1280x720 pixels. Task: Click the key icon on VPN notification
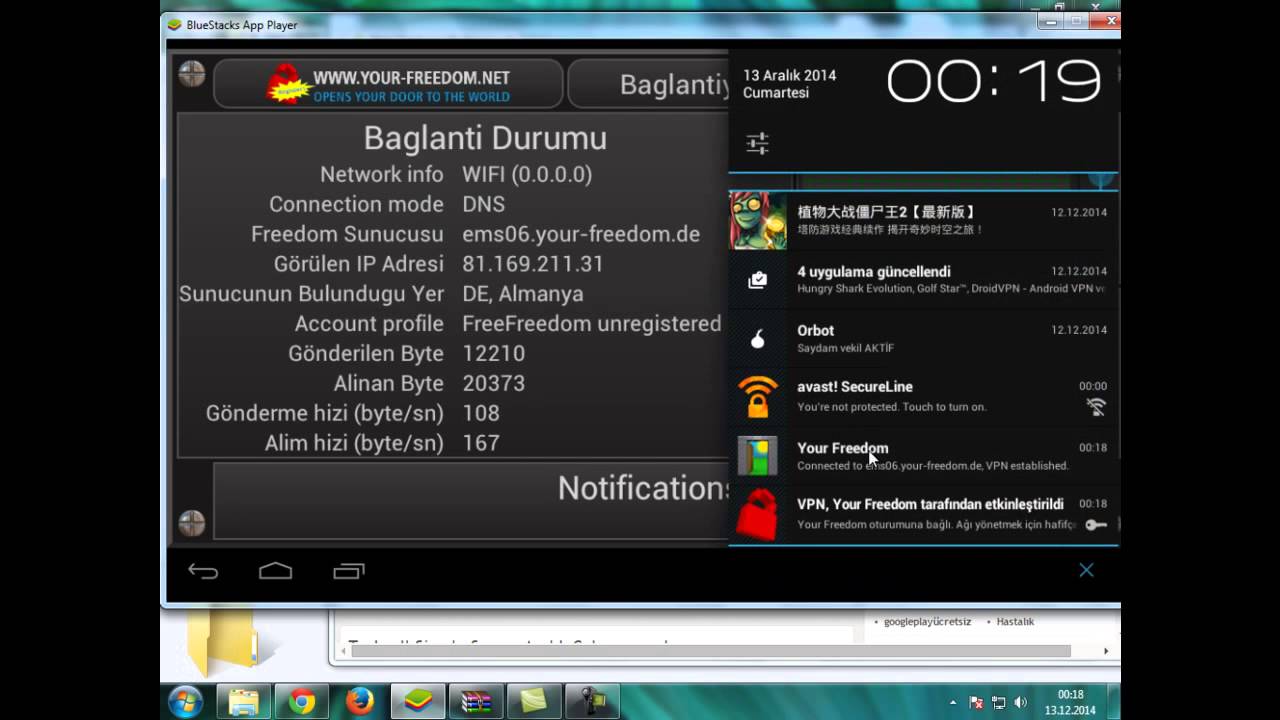[x=1096, y=524]
